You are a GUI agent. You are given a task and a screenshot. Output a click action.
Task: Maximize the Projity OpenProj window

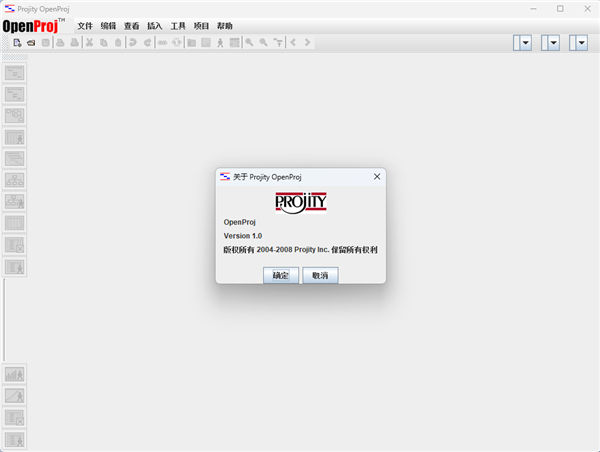coord(560,8)
